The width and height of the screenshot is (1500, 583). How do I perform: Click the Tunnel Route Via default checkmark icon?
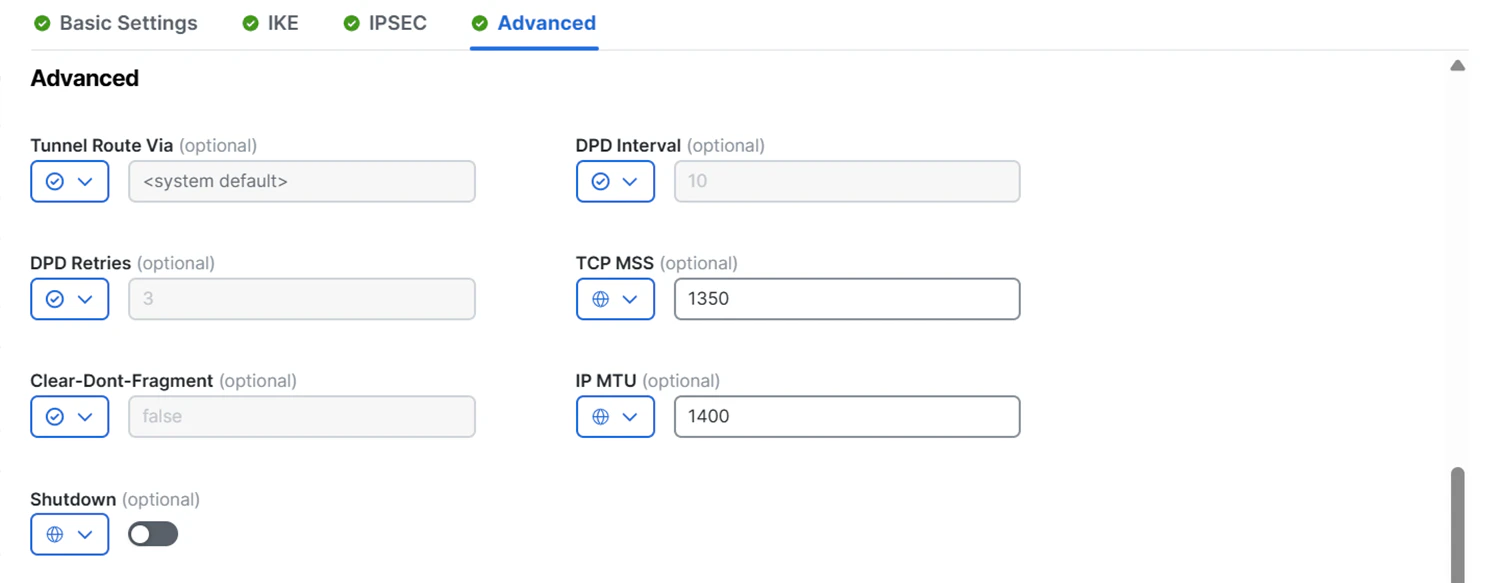(55, 181)
